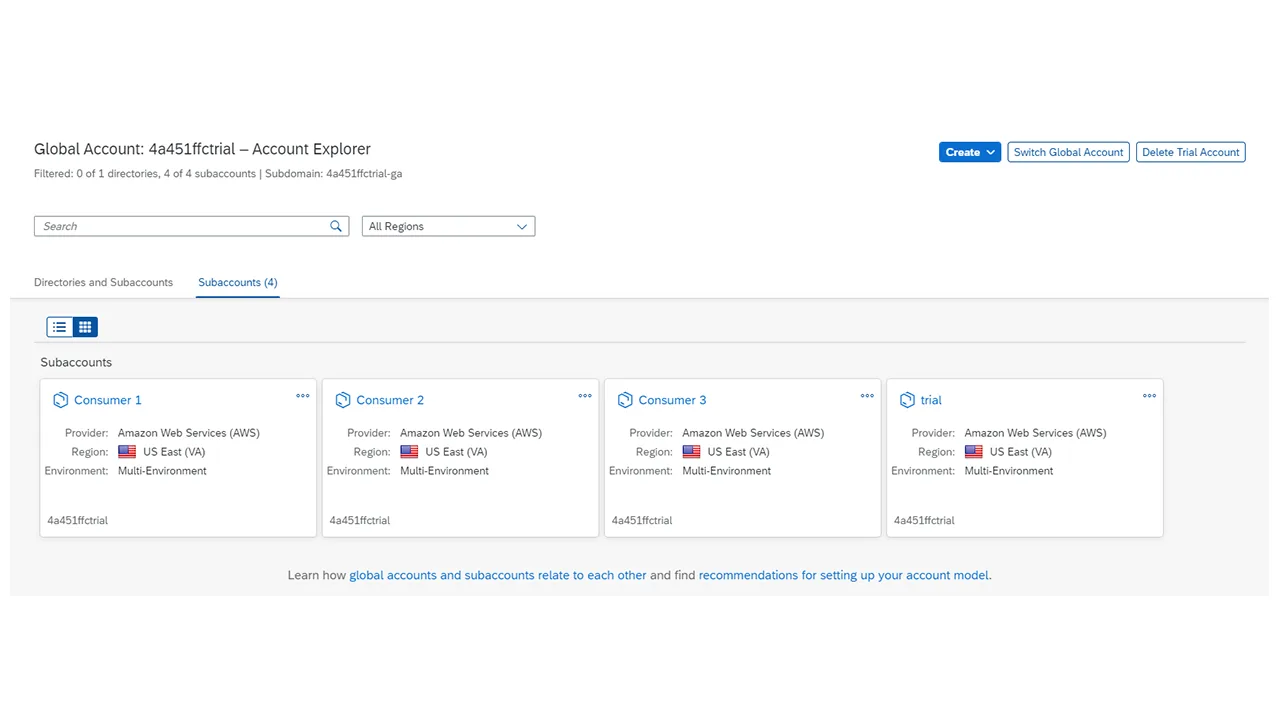This screenshot has height=720, width=1280.
Task: Focus the Search input field
Action: point(182,226)
